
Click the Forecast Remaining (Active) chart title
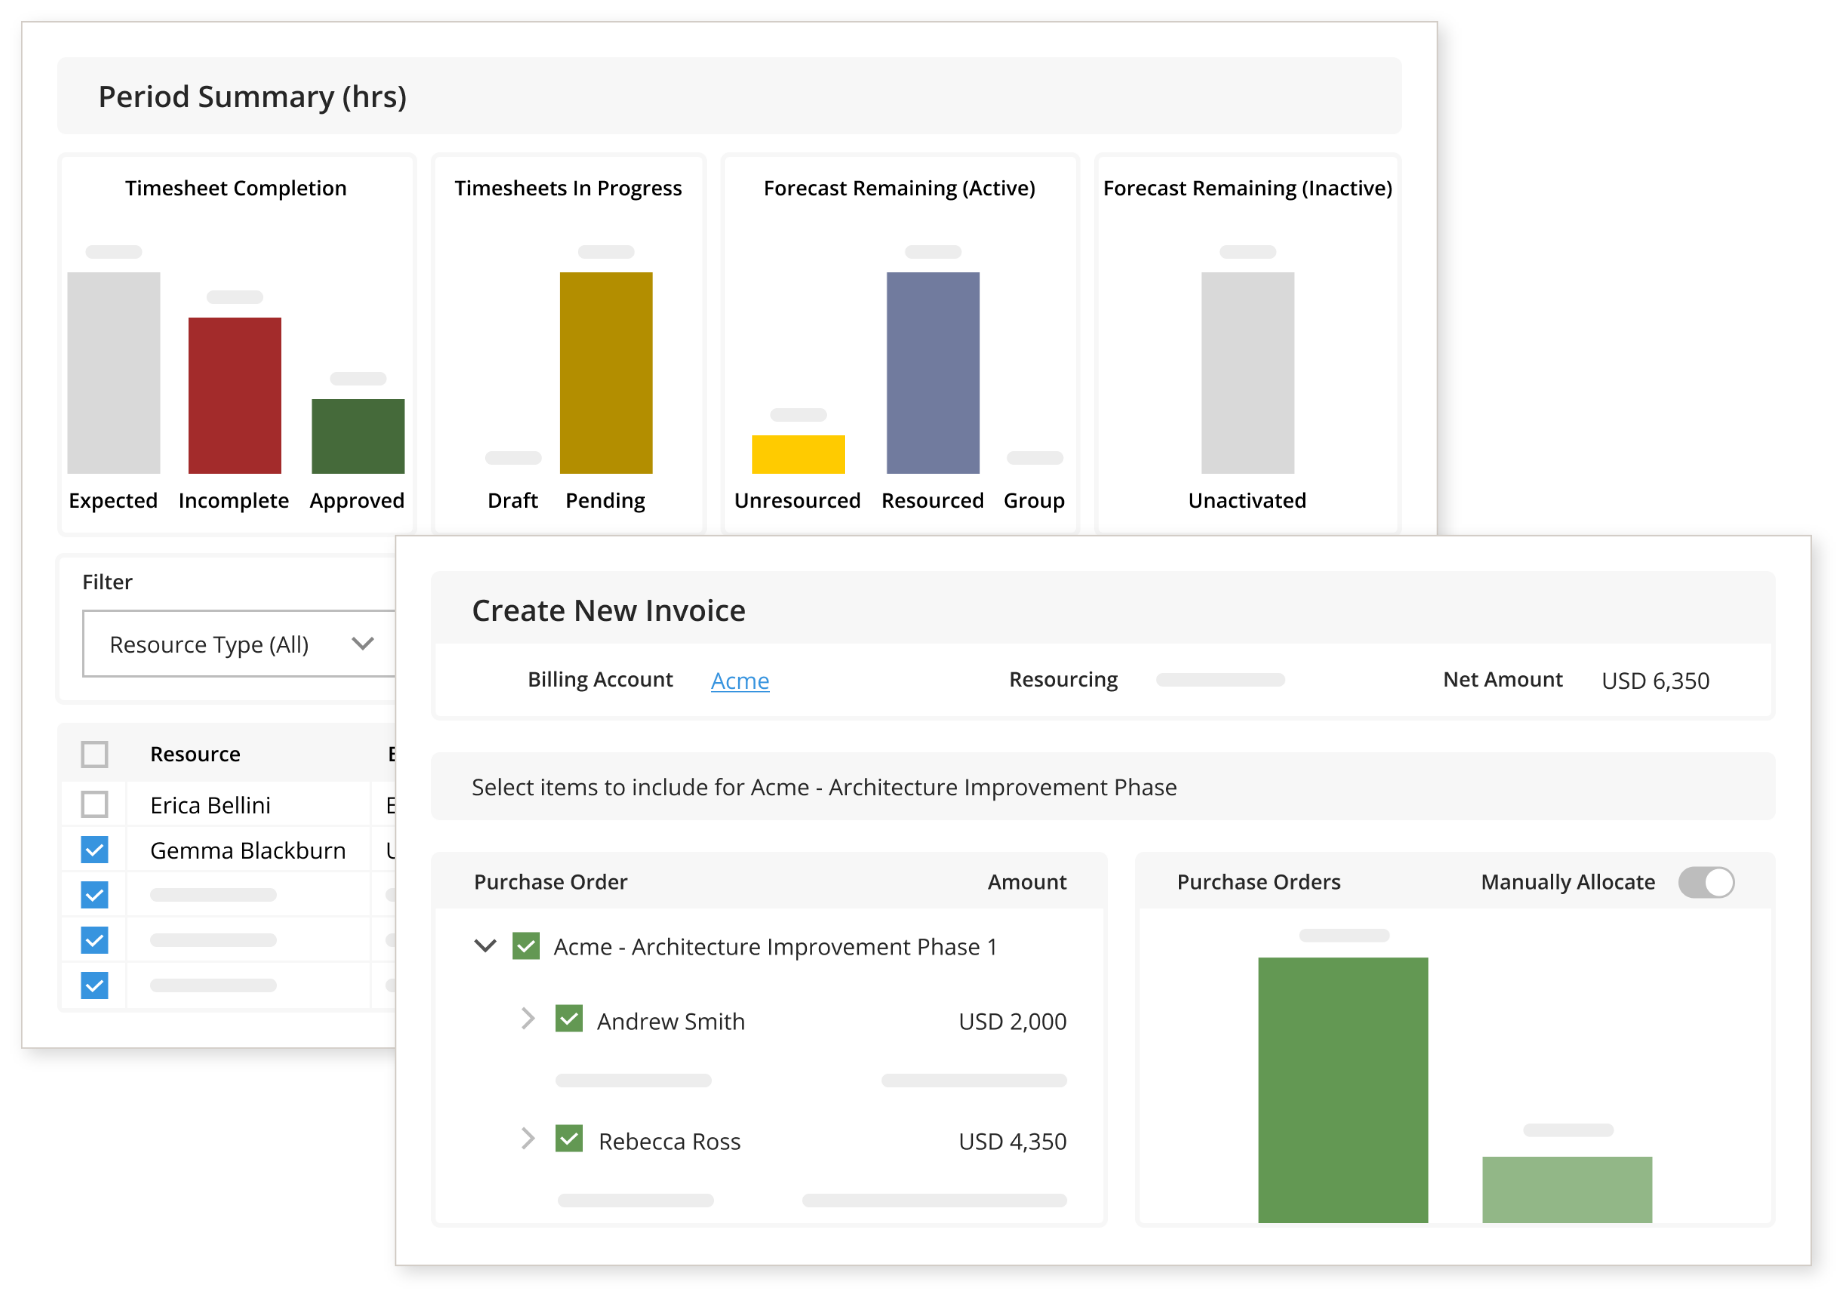(x=900, y=188)
